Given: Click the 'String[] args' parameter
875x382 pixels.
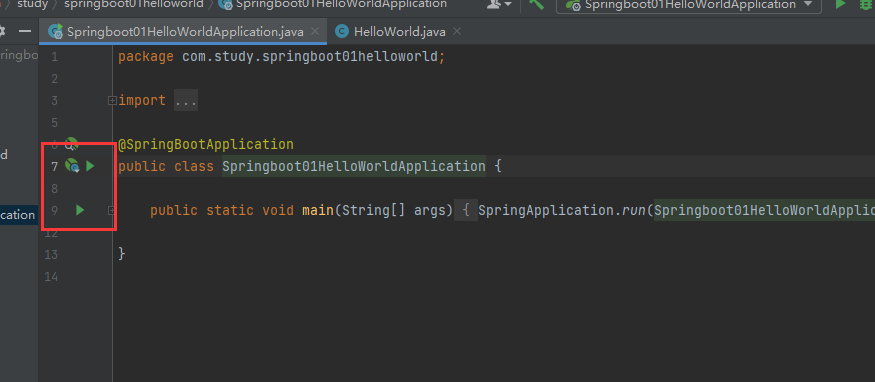Looking at the screenshot, I should point(393,210).
